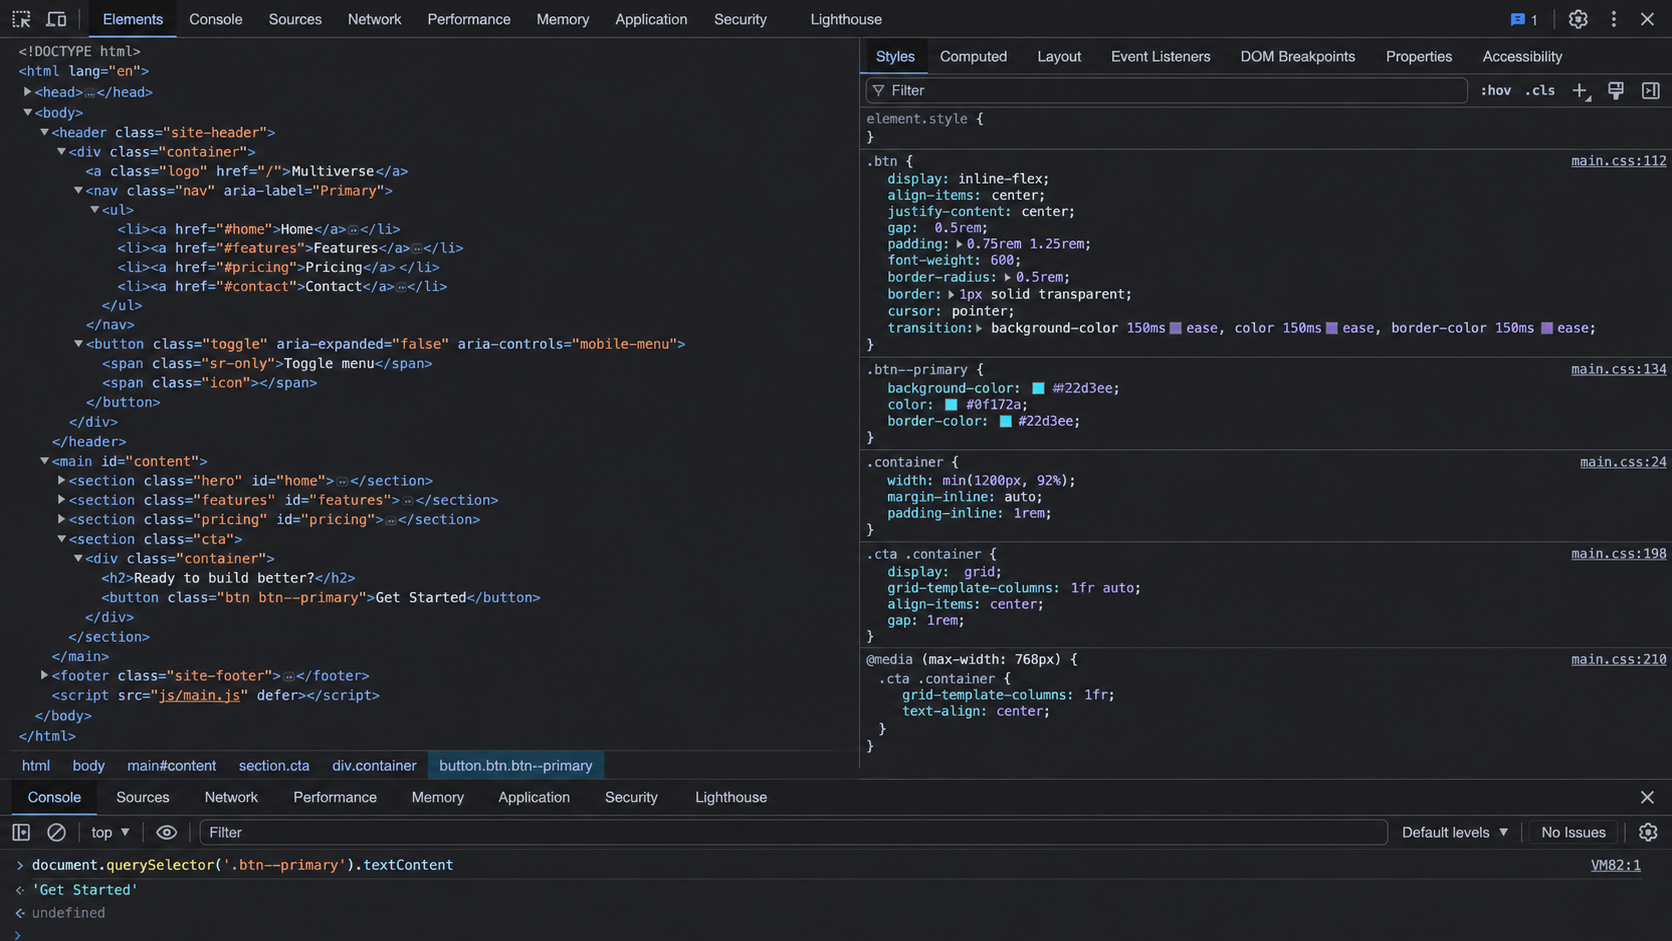Click the border-color #22d3ee swatch
The width and height of the screenshot is (1672, 941).
(x=1005, y=422)
